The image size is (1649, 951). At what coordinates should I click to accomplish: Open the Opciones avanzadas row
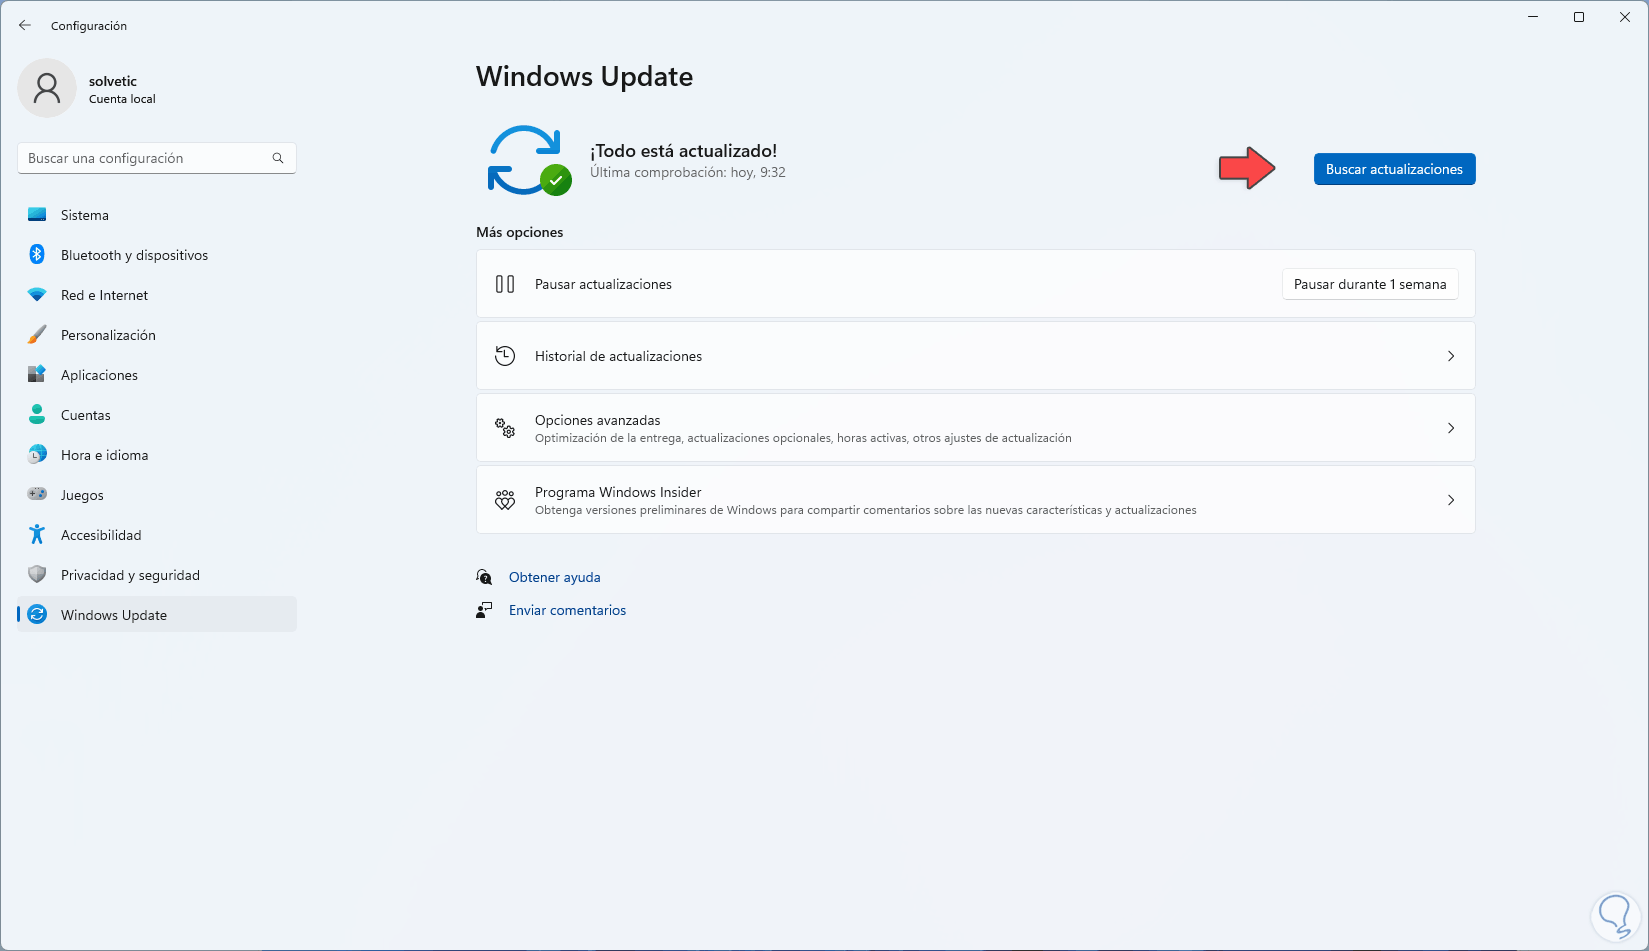(x=976, y=428)
